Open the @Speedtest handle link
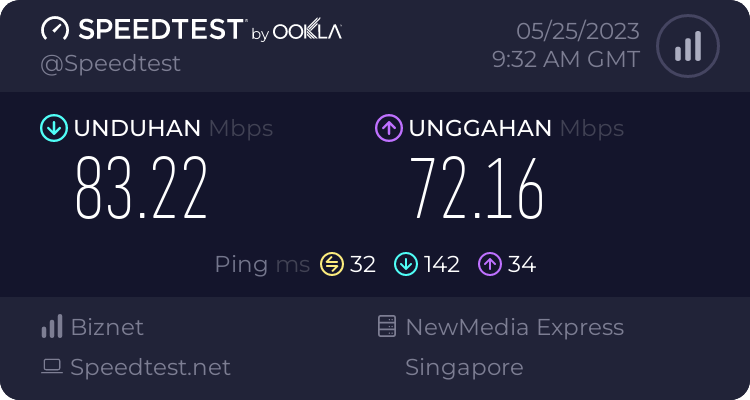 (110, 63)
